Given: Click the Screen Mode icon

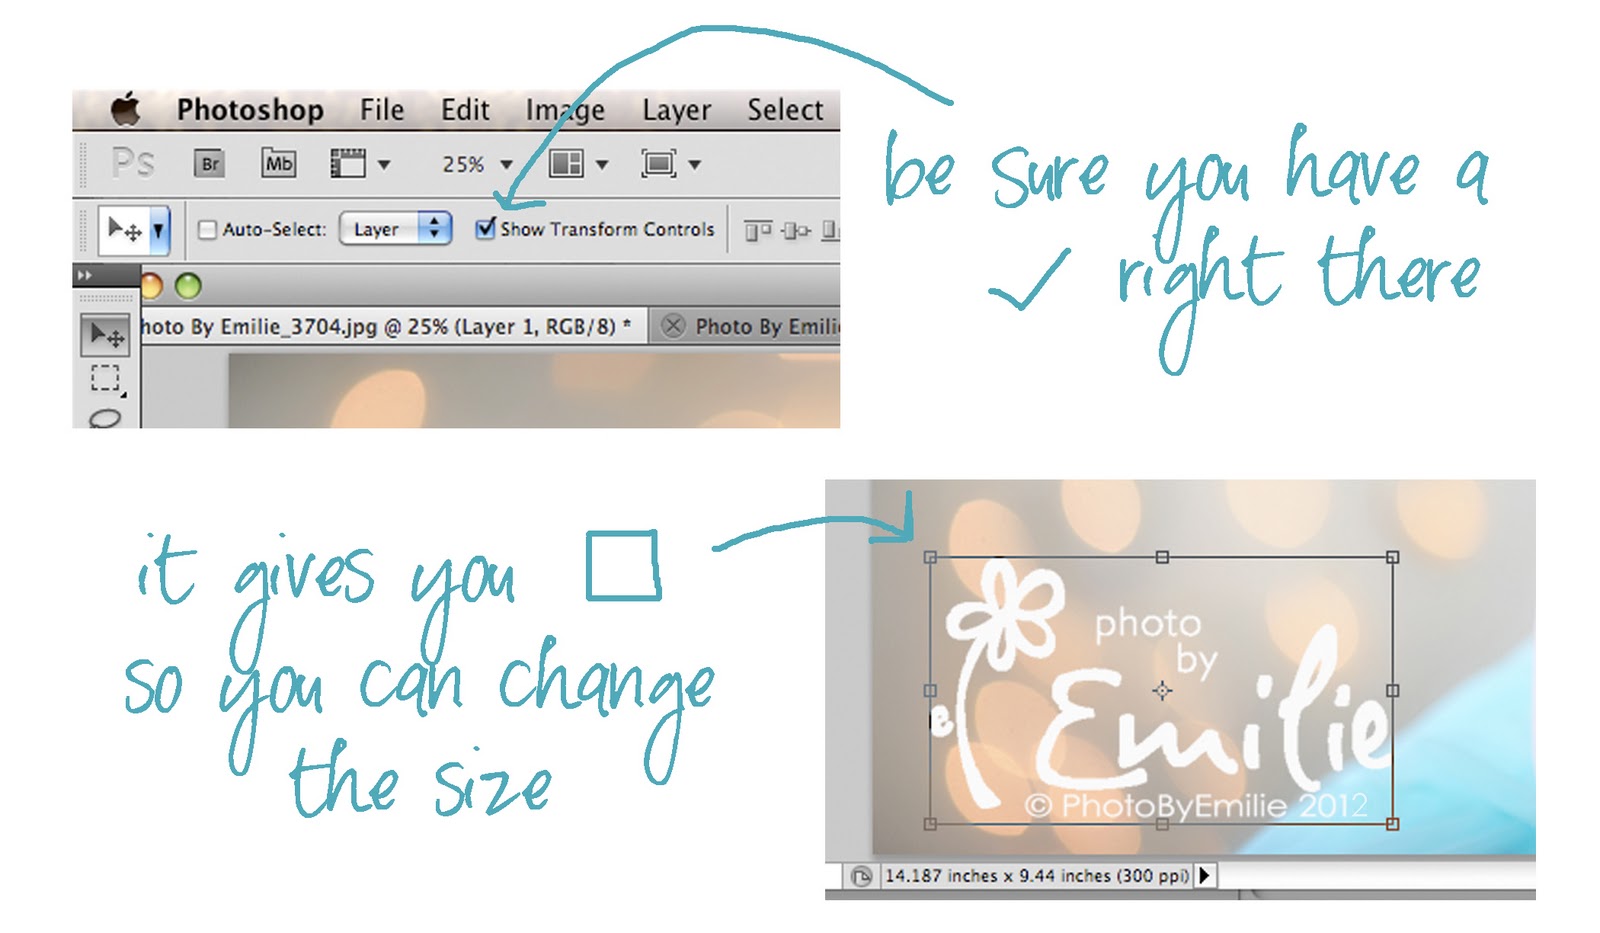Looking at the screenshot, I should click(659, 163).
